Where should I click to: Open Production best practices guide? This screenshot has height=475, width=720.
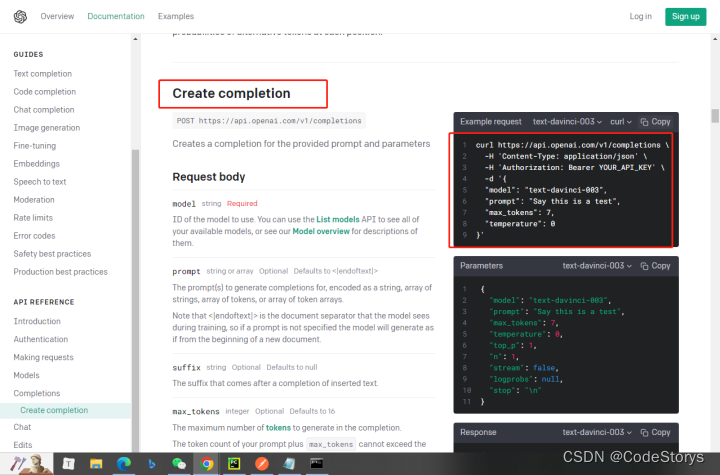tap(61, 271)
